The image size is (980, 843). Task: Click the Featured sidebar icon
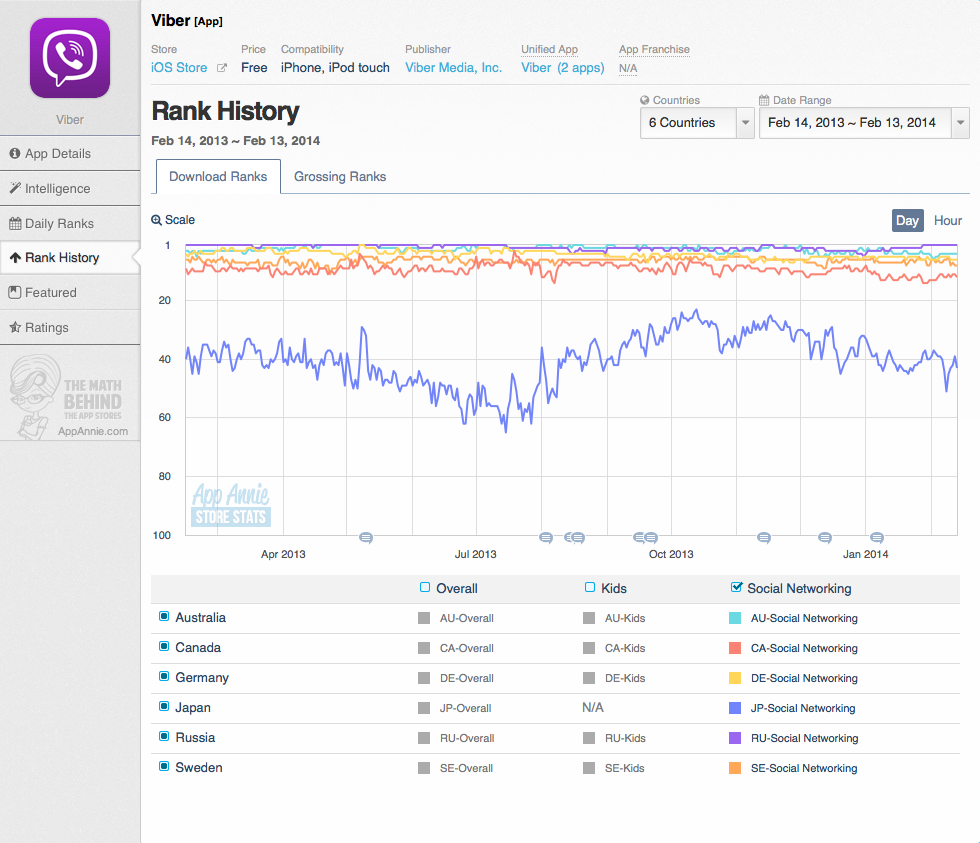pyautogui.click(x=15, y=292)
